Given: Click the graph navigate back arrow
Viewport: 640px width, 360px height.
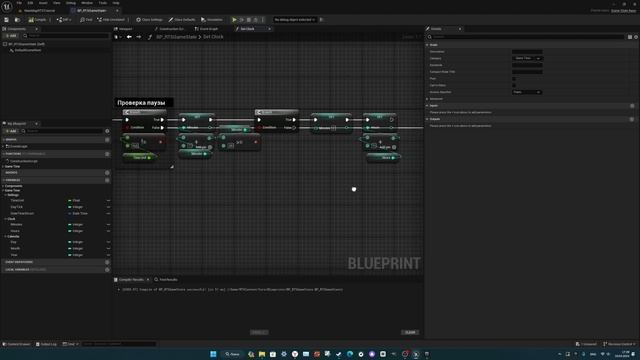Looking at the screenshot, I should pyautogui.click(x=129, y=37).
